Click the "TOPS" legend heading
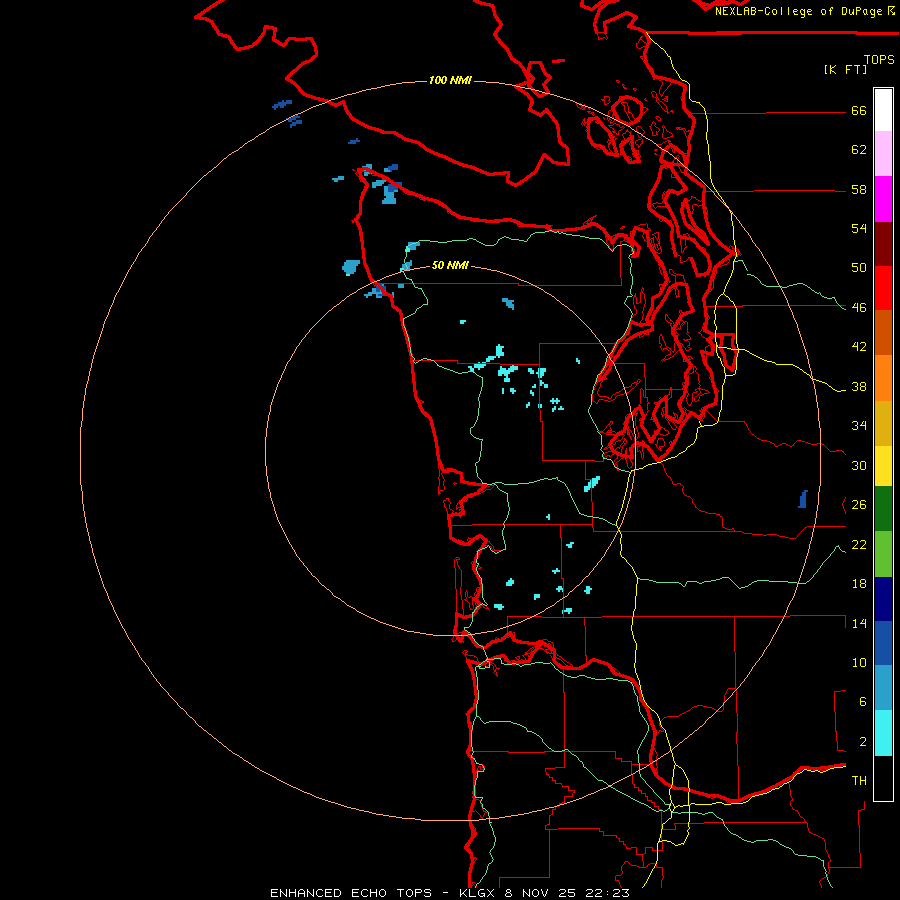900x900 pixels. tap(879, 59)
